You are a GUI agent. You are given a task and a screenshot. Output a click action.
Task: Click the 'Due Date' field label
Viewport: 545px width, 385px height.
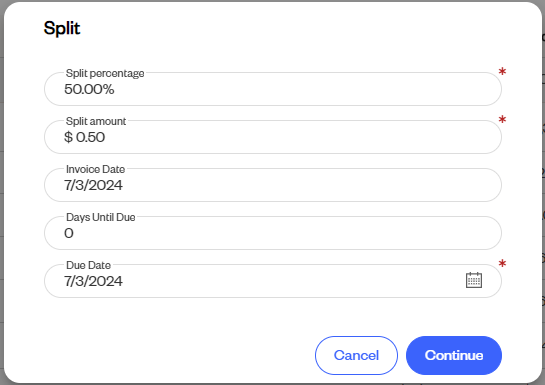click(x=89, y=265)
